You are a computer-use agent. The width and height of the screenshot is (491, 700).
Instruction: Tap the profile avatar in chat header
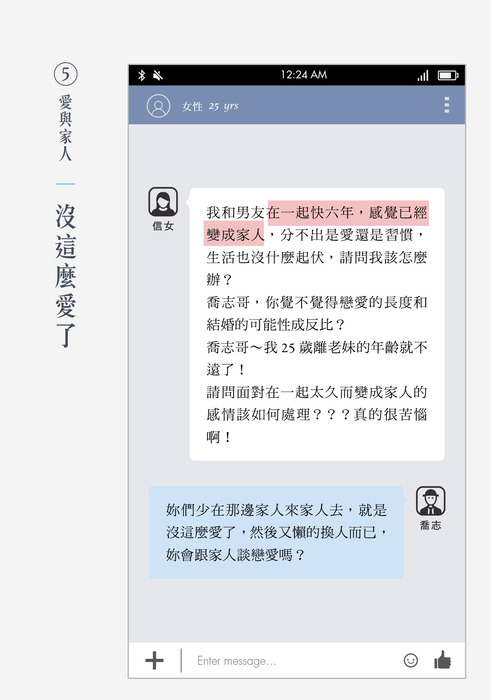(158, 106)
